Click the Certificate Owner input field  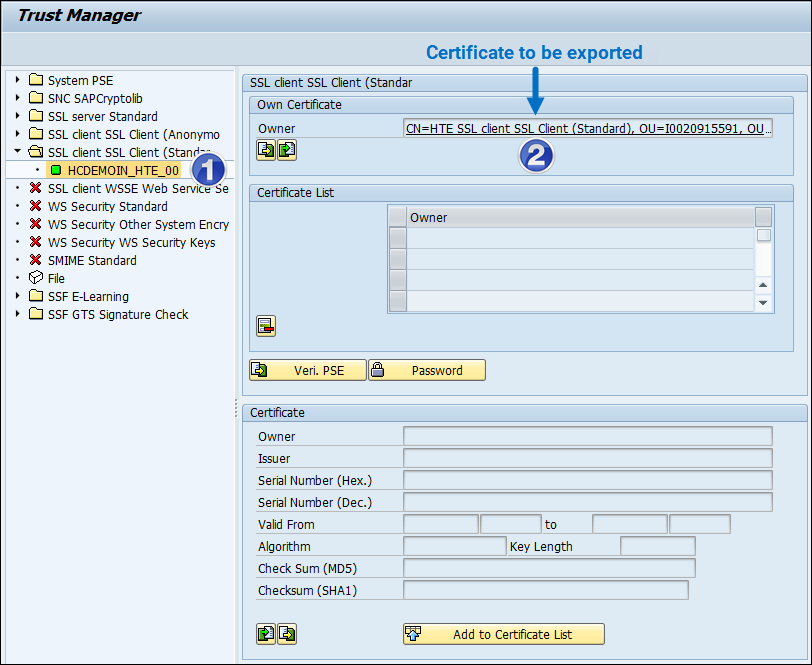588,436
